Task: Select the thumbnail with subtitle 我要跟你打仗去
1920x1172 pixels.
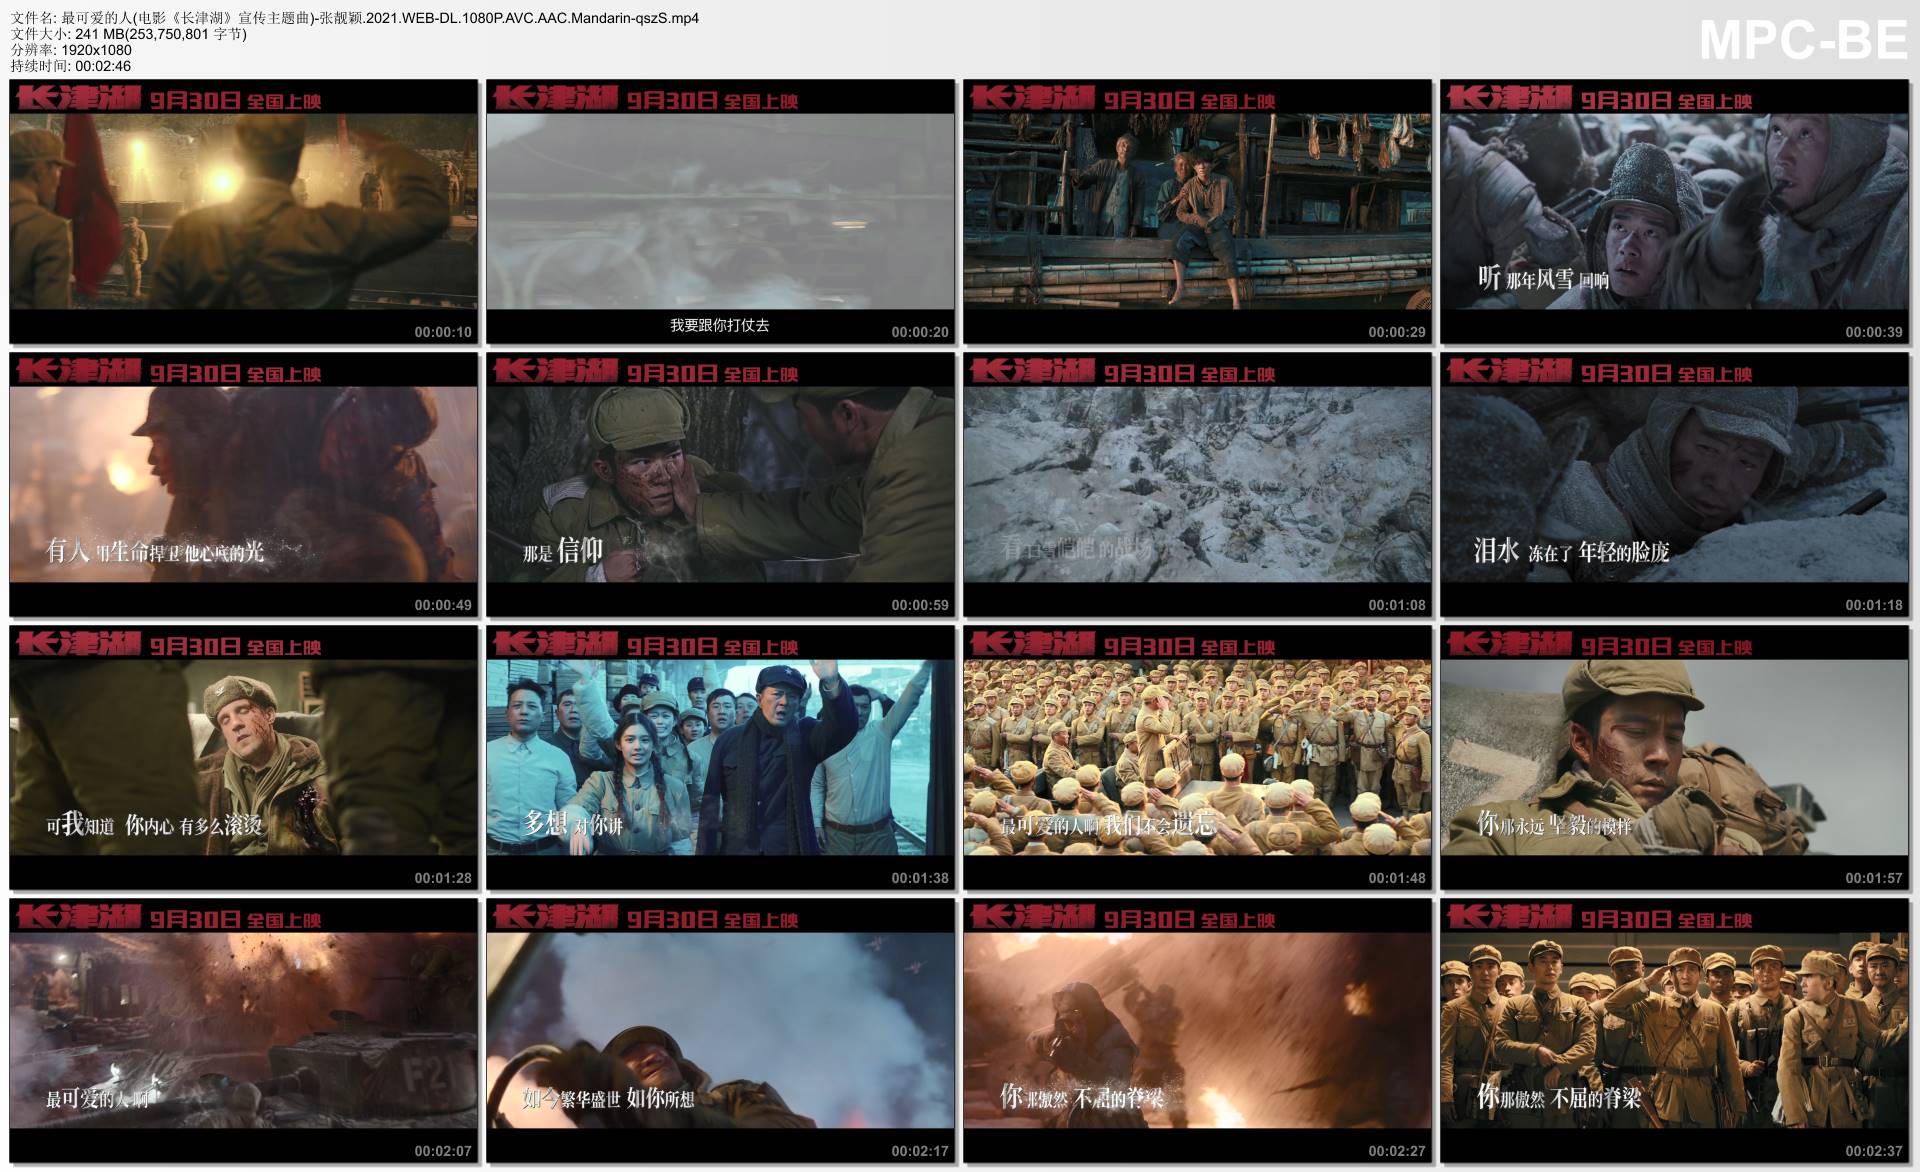Action: pyautogui.click(x=720, y=211)
